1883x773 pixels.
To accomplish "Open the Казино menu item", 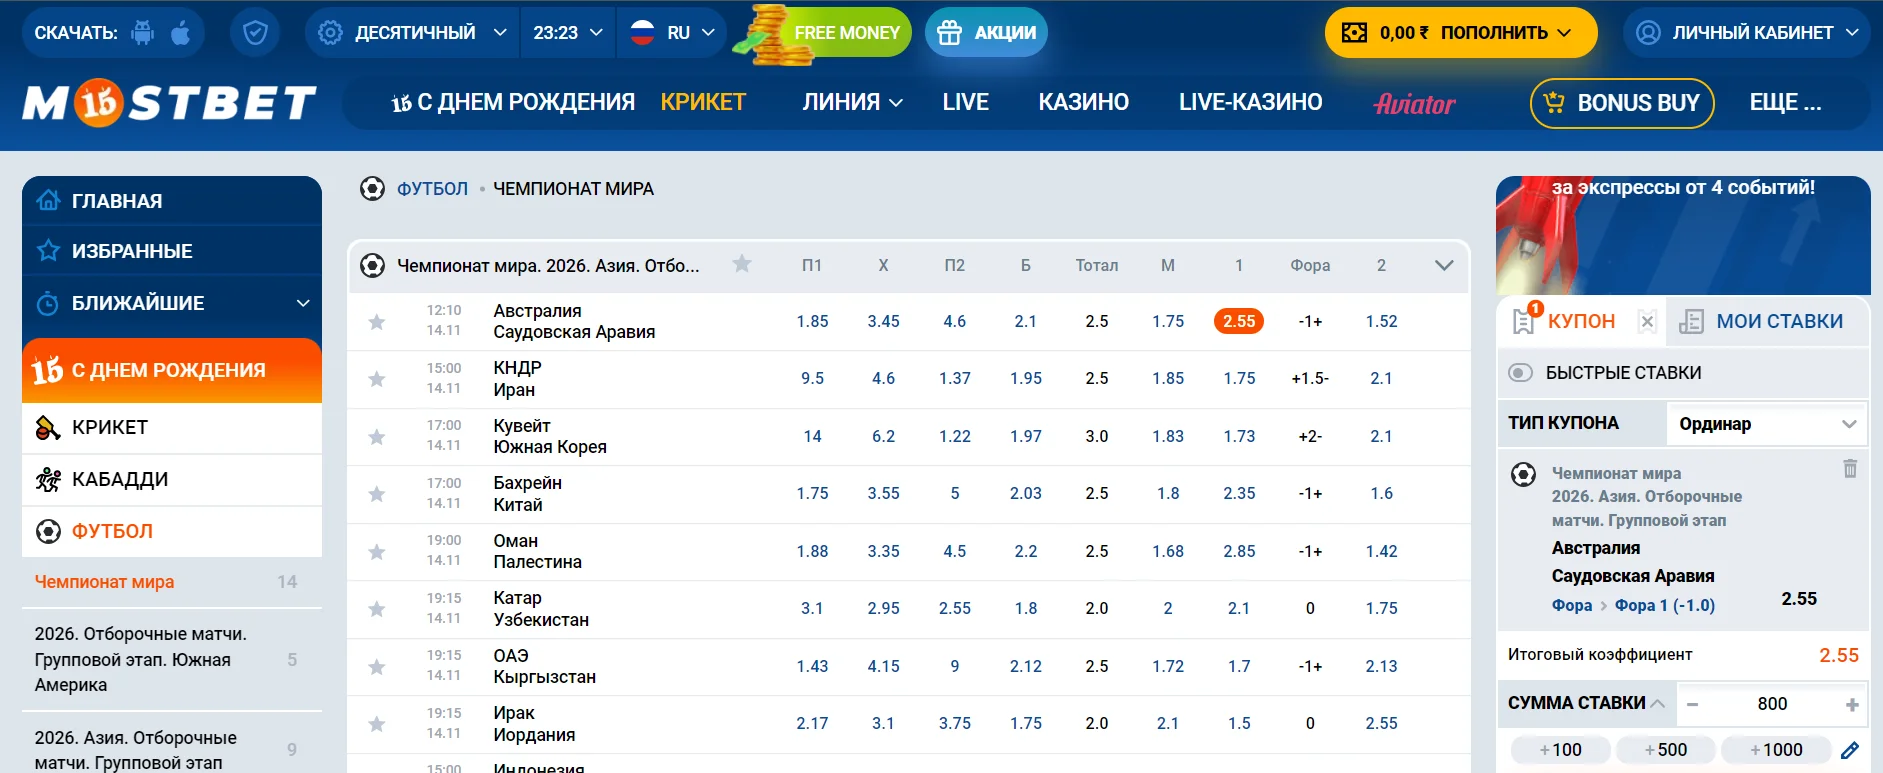I will pyautogui.click(x=1083, y=103).
